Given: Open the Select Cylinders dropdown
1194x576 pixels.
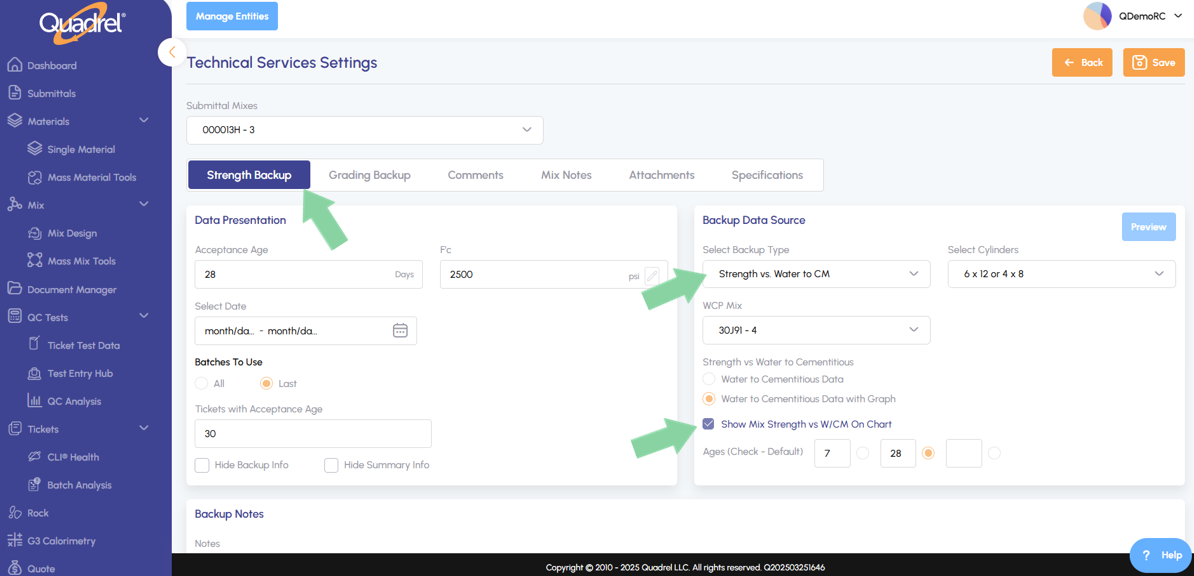Looking at the screenshot, I should pyautogui.click(x=1062, y=274).
